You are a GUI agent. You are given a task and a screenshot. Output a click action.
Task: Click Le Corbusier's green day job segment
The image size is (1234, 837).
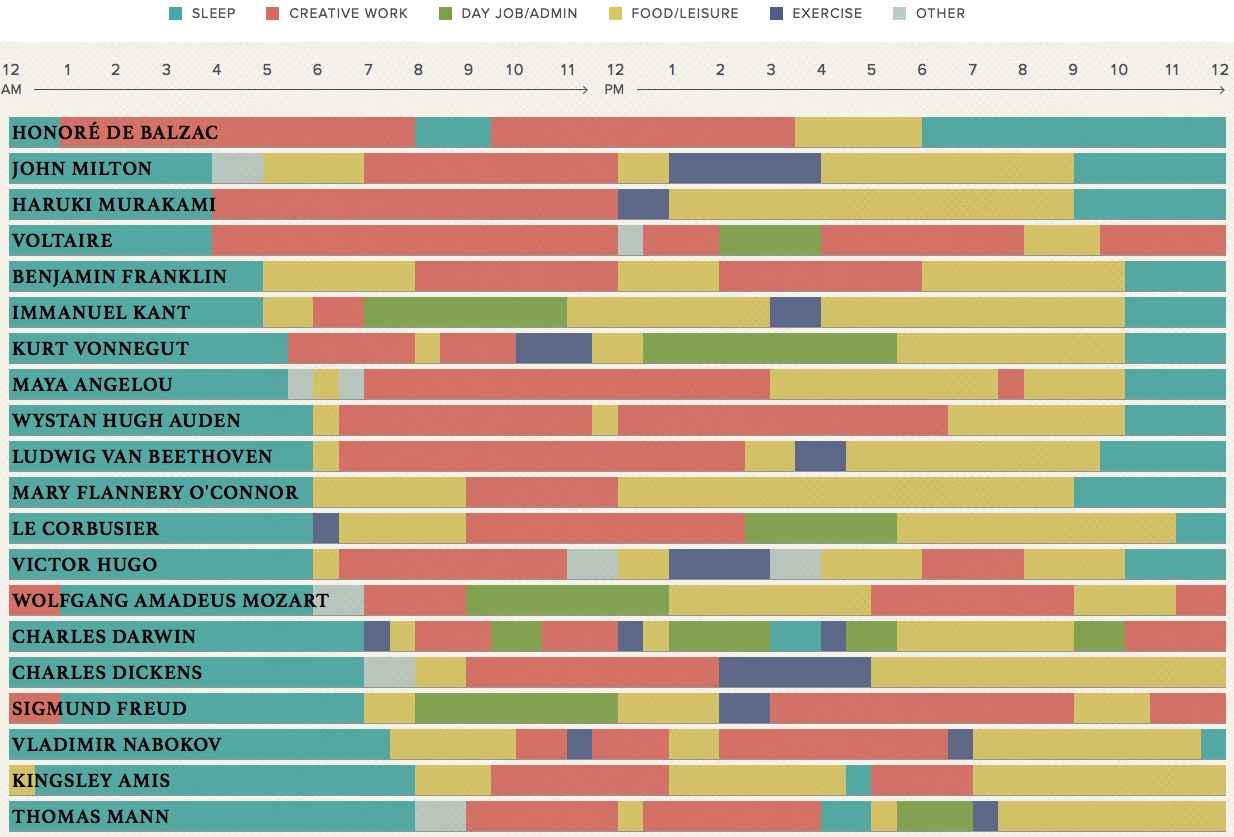[821, 528]
